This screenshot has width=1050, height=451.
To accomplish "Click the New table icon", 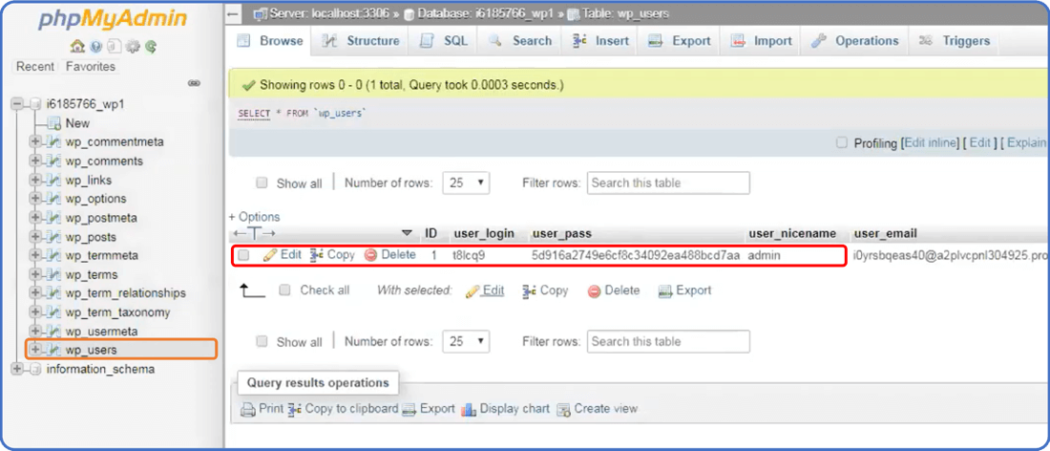I will 54,123.
